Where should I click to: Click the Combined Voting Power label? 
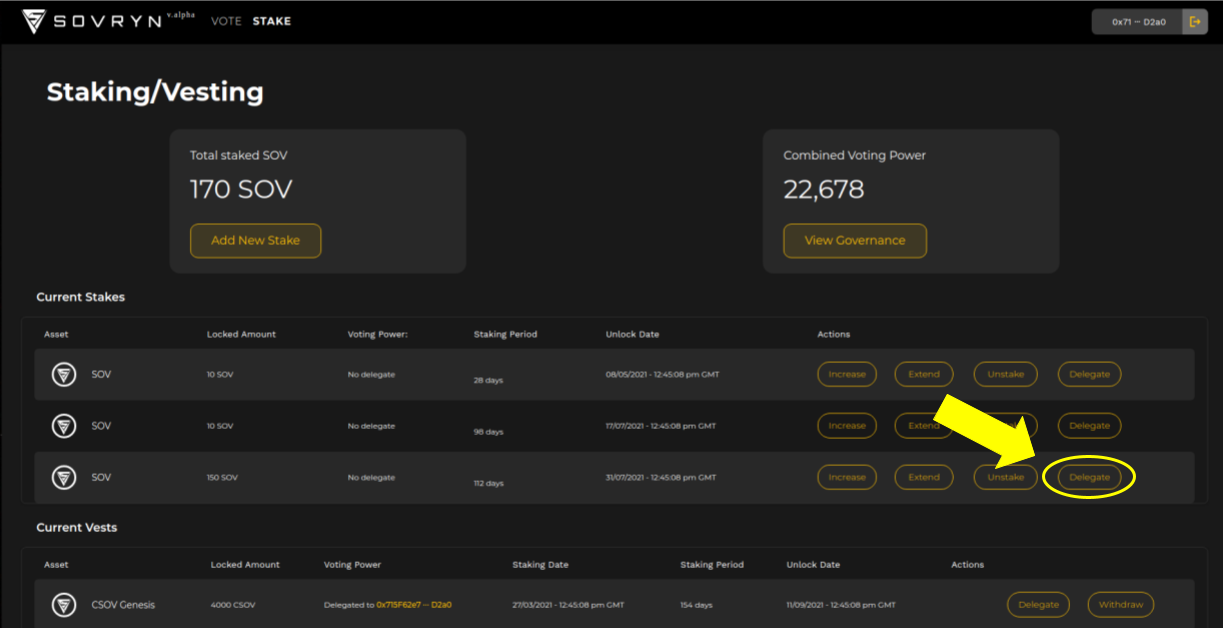(855, 156)
